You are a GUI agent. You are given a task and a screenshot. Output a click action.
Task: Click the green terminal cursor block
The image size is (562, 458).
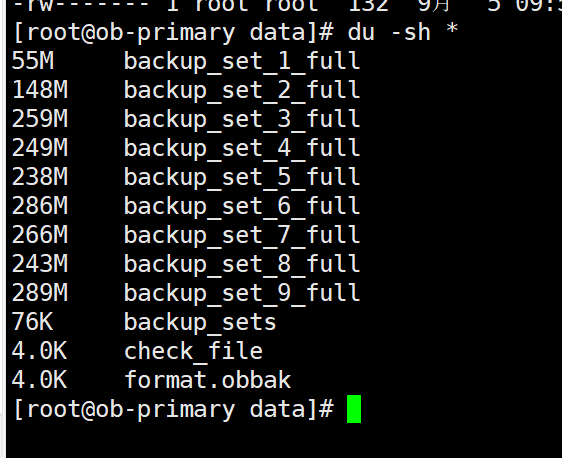354,409
